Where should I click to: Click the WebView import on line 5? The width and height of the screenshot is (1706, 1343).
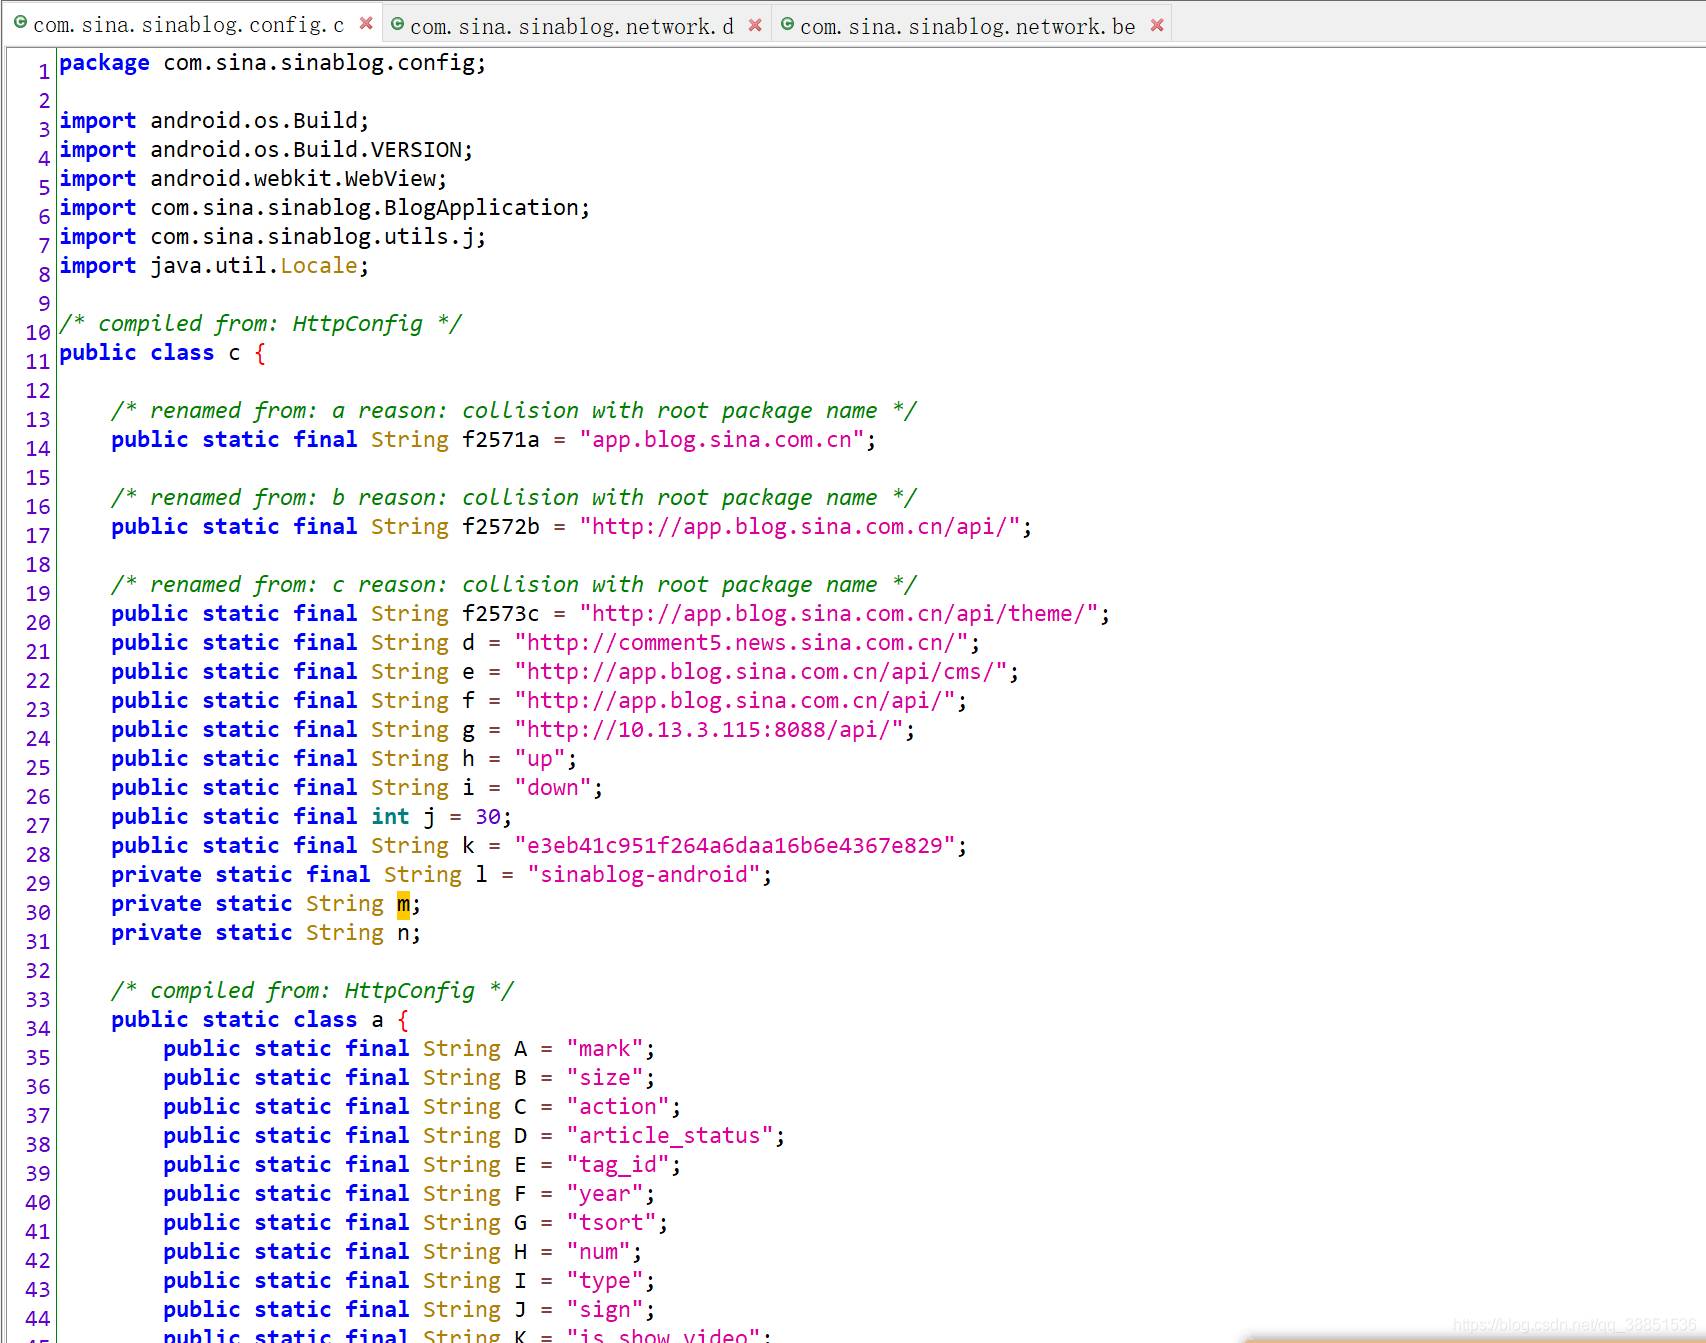(390, 179)
